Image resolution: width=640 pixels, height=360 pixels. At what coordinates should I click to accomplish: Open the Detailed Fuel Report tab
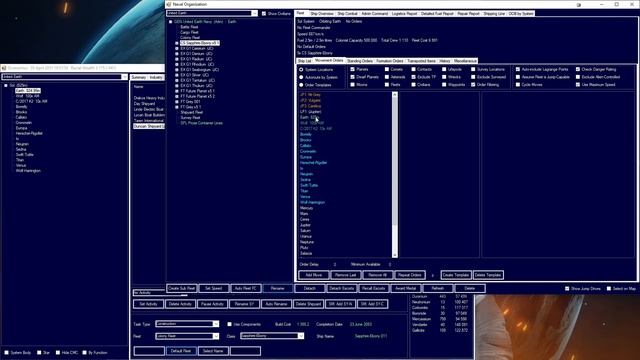437,13
